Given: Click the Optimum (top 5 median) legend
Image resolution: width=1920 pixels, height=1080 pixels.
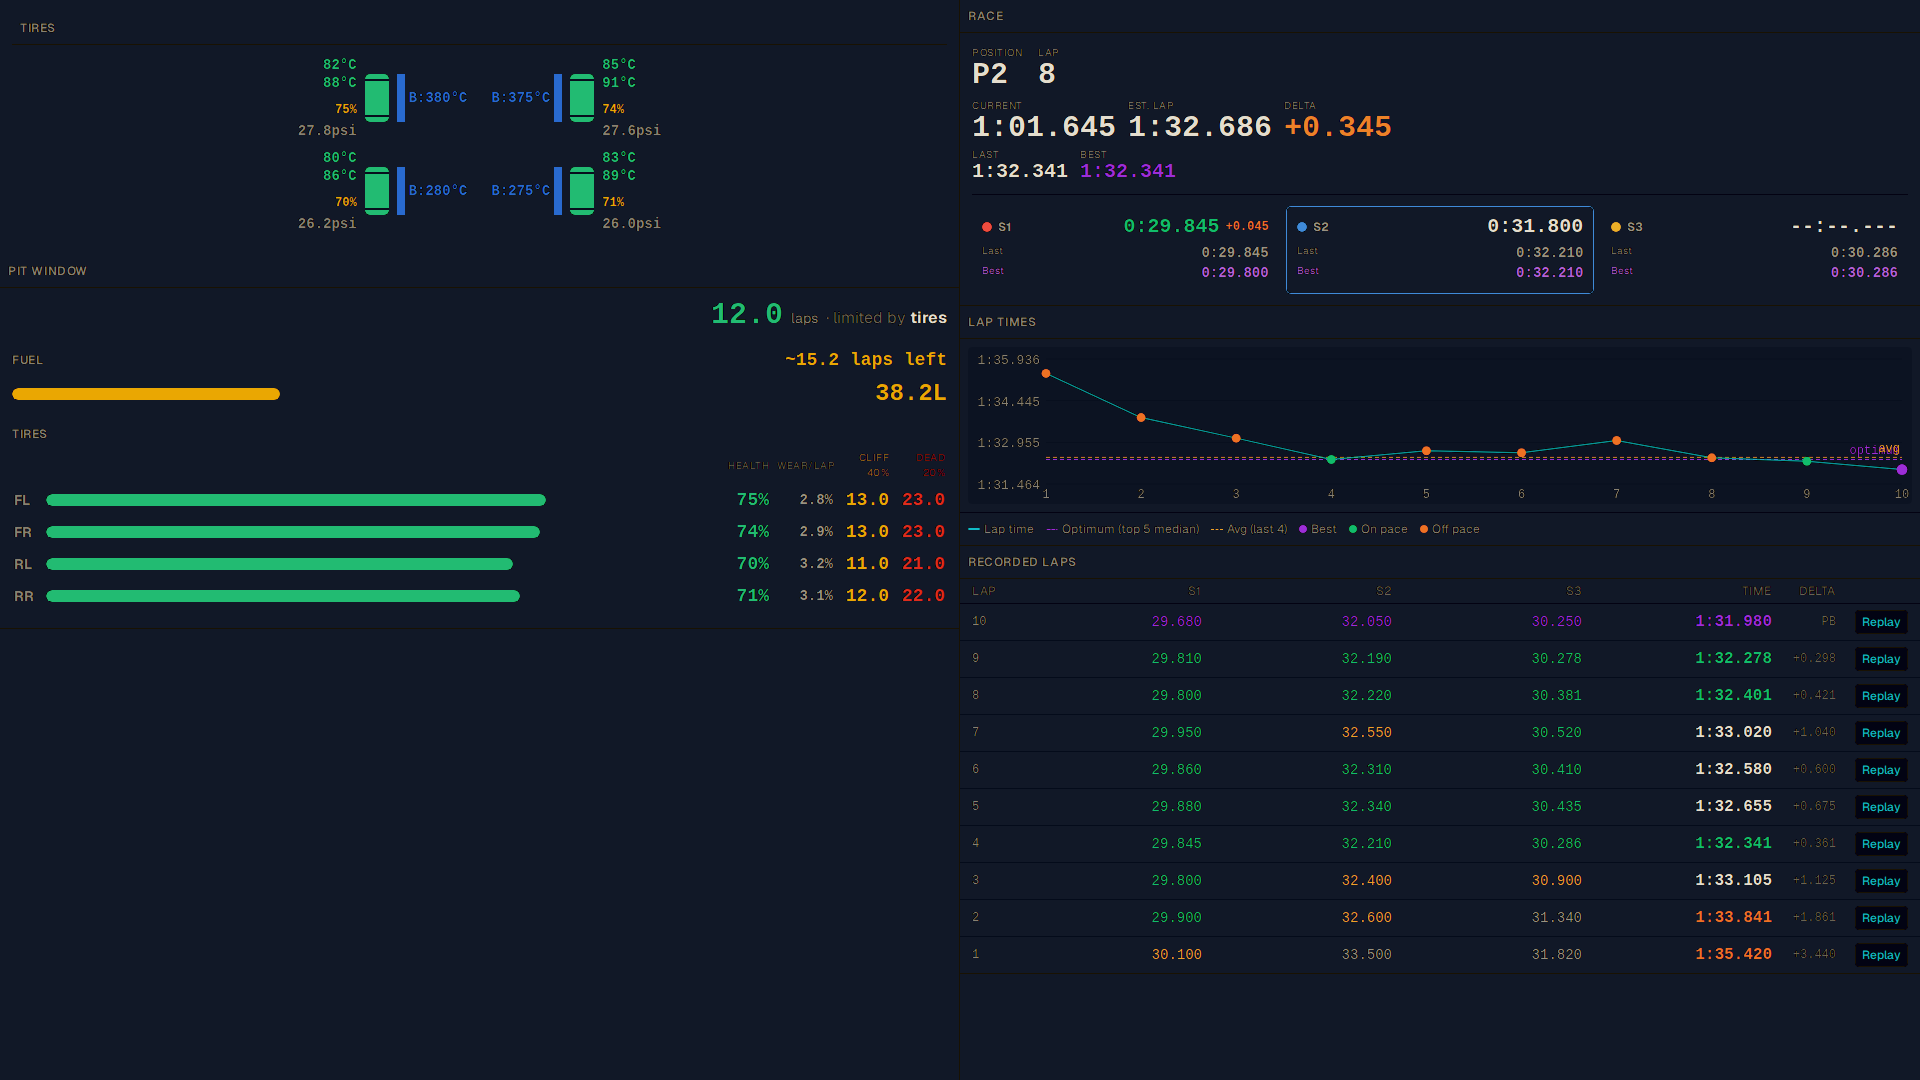Looking at the screenshot, I should [x=1123, y=529].
